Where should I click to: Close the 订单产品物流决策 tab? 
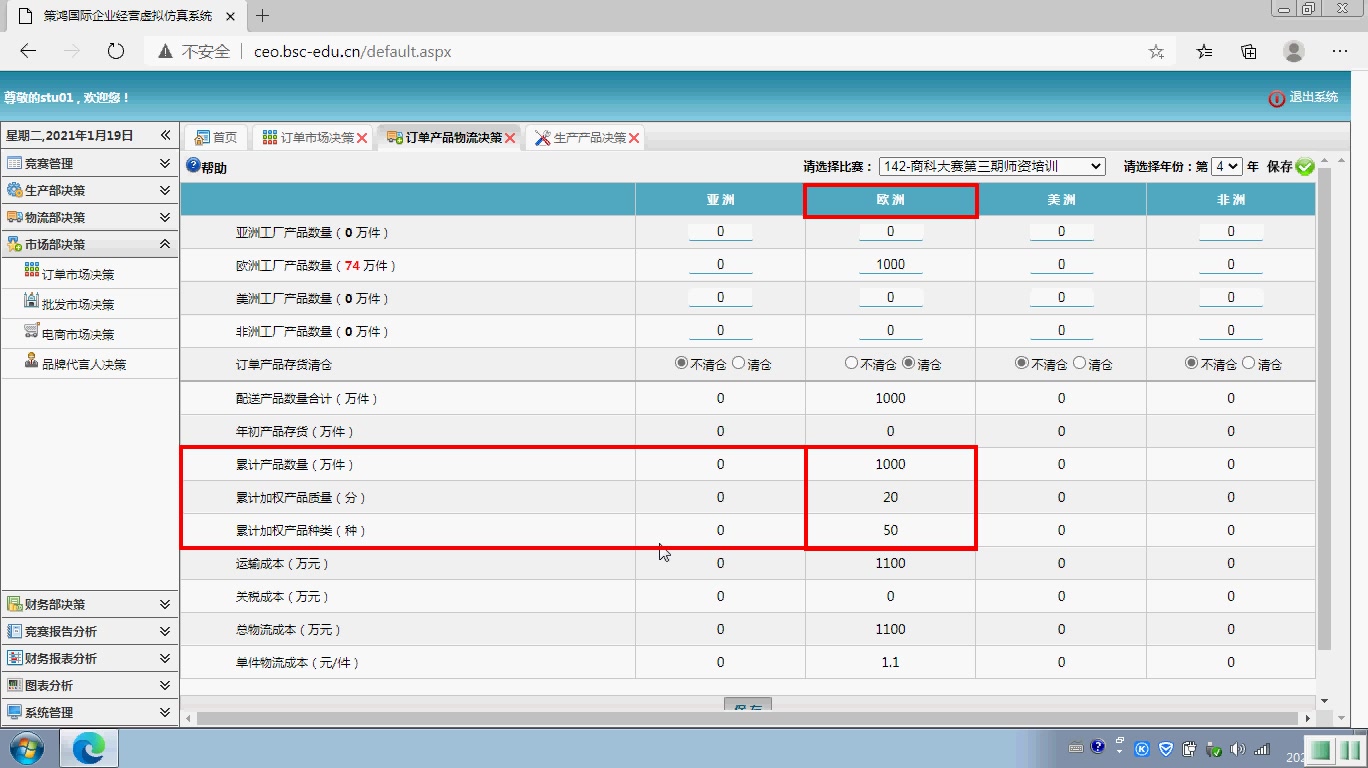[x=510, y=138]
